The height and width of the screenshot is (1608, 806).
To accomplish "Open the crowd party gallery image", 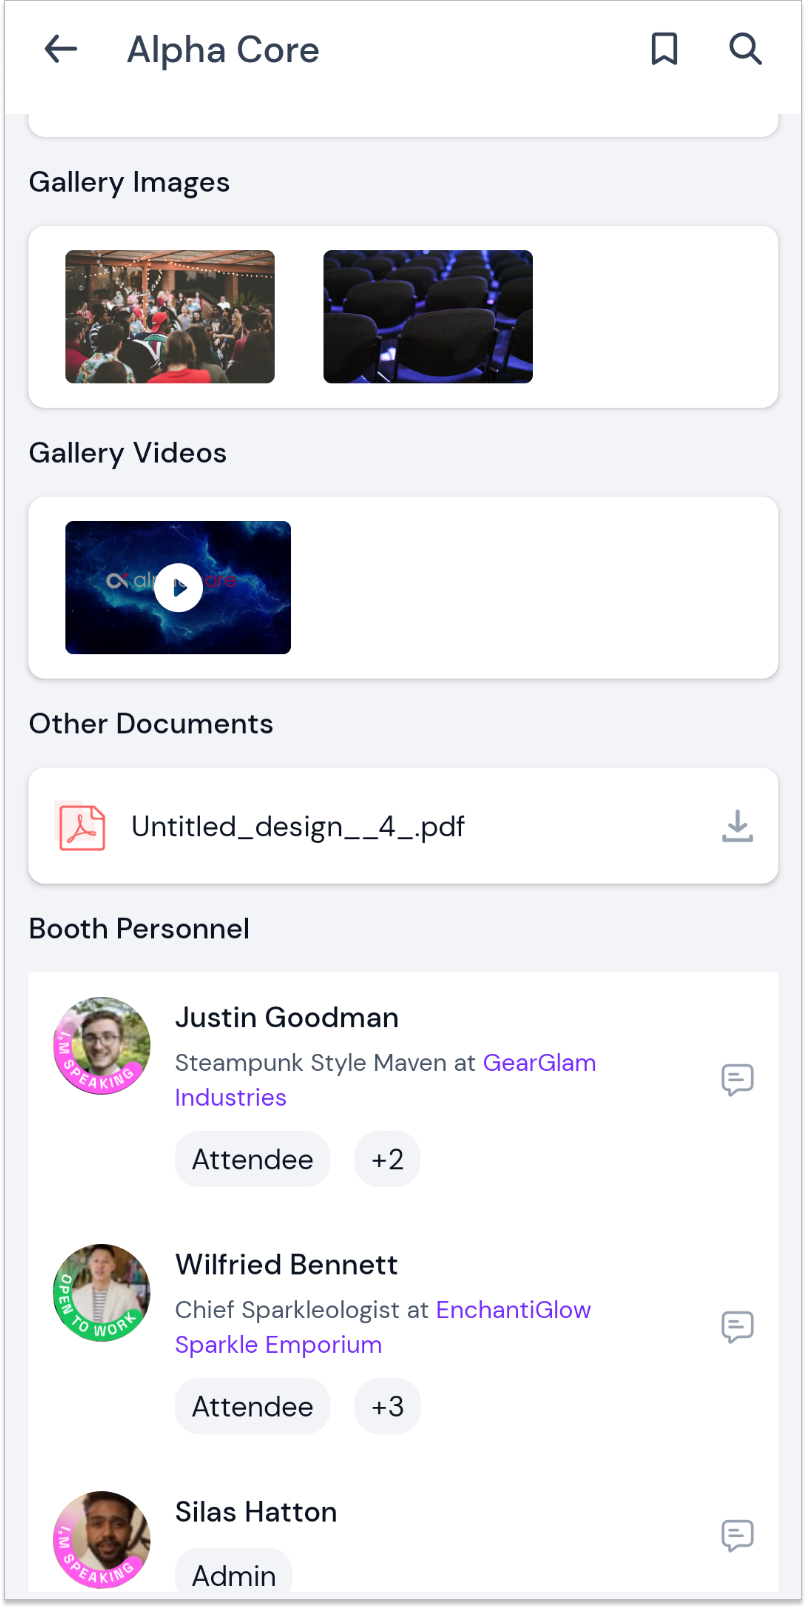I will (170, 316).
